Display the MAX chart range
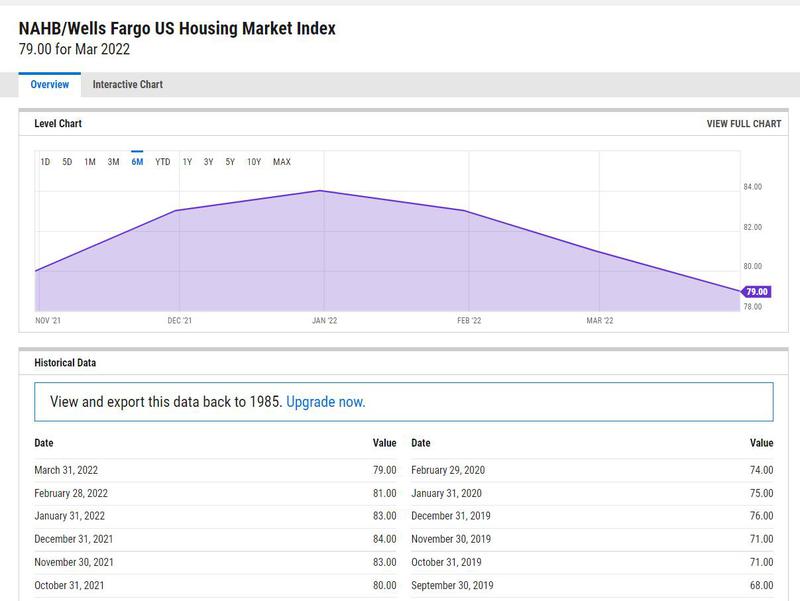The image size is (800, 601). click(x=281, y=162)
